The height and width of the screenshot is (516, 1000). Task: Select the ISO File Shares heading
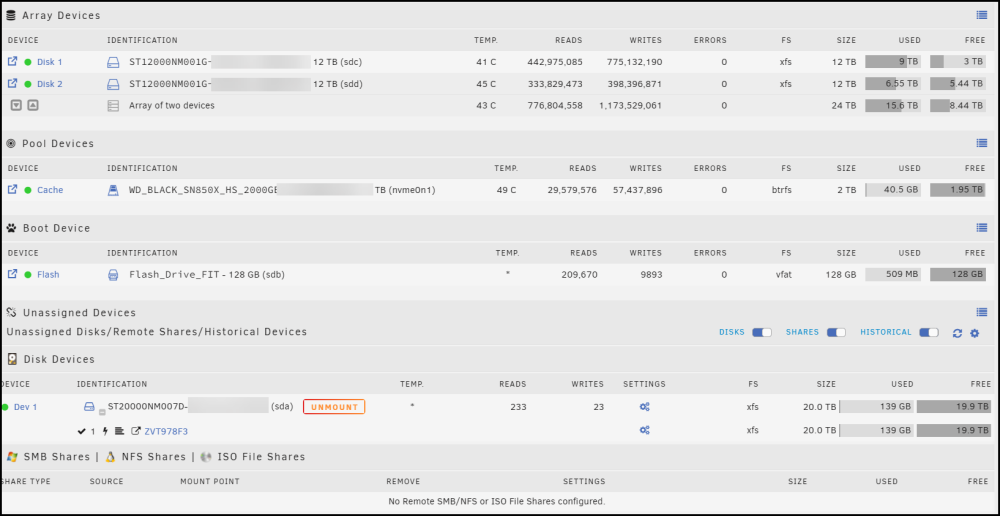[261, 457]
